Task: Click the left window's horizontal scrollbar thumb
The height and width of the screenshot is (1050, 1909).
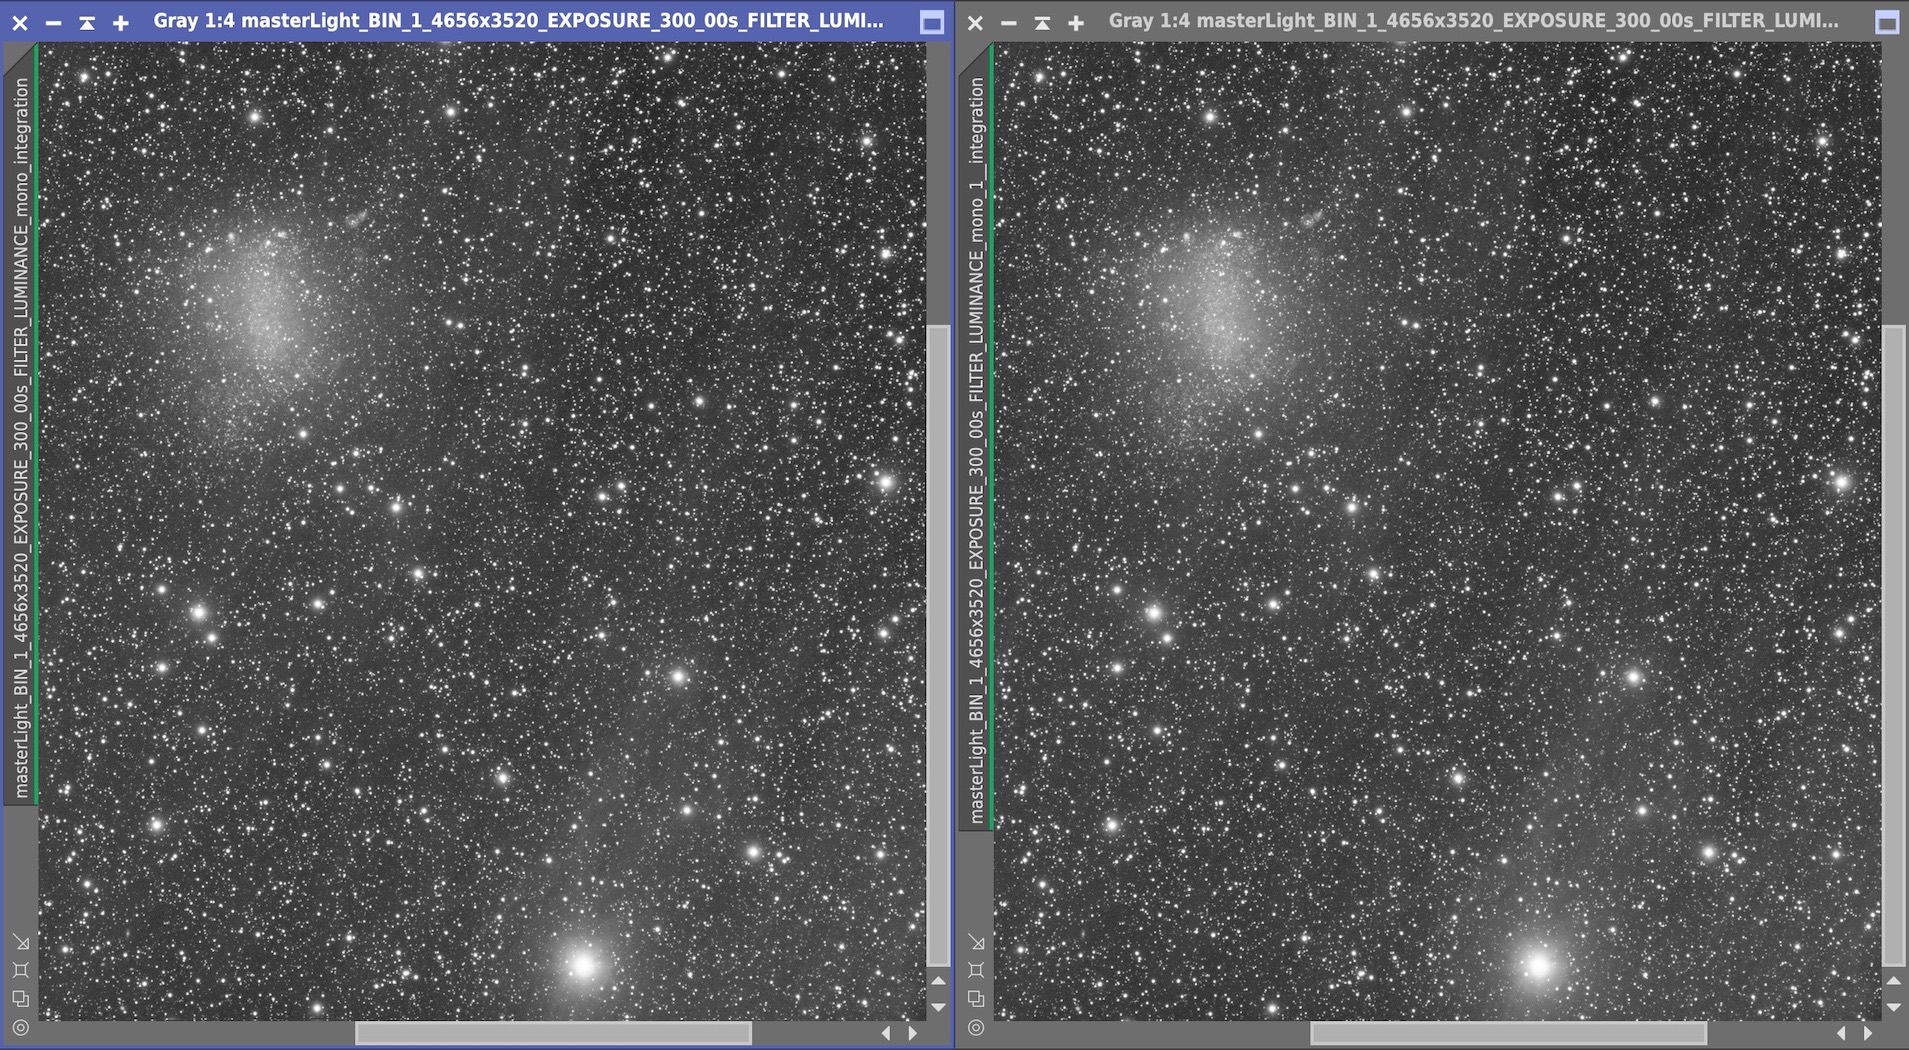Action: 553,1033
